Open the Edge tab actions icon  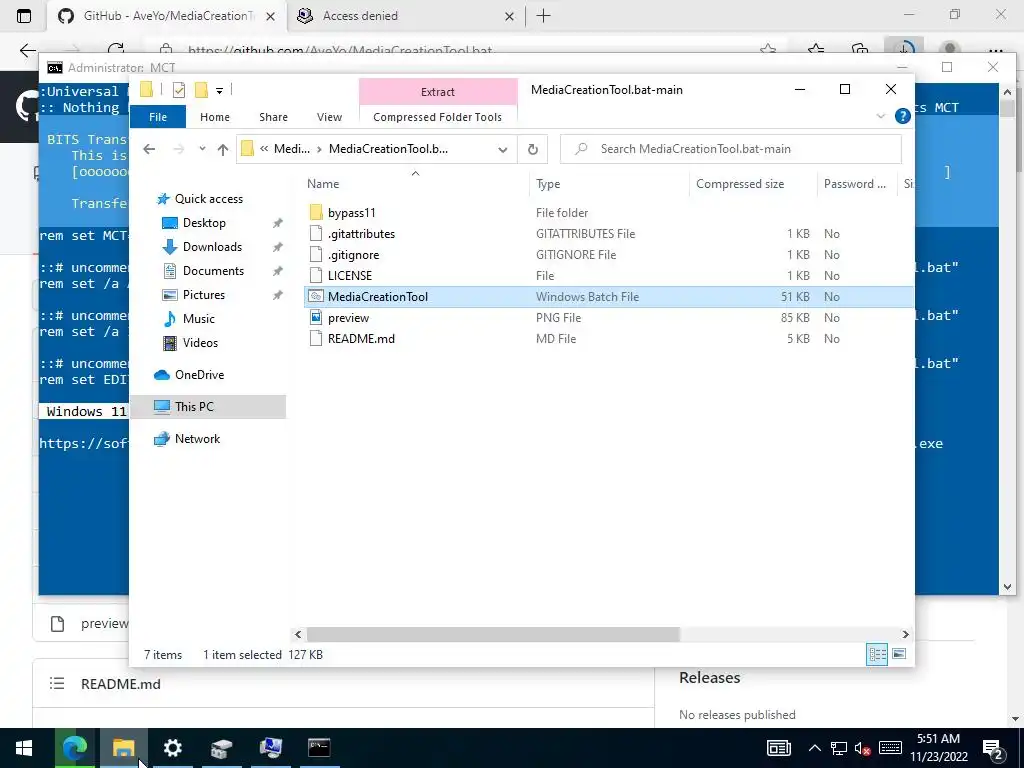24,16
